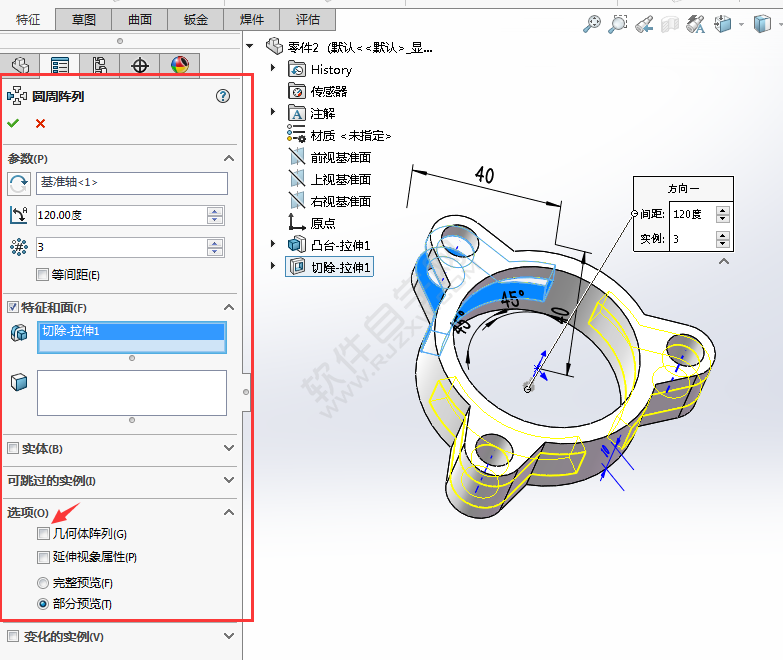This screenshot has height=660, width=783.
Task: Collapse the 特征和面(F) section chevron
Action: tap(229, 307)
